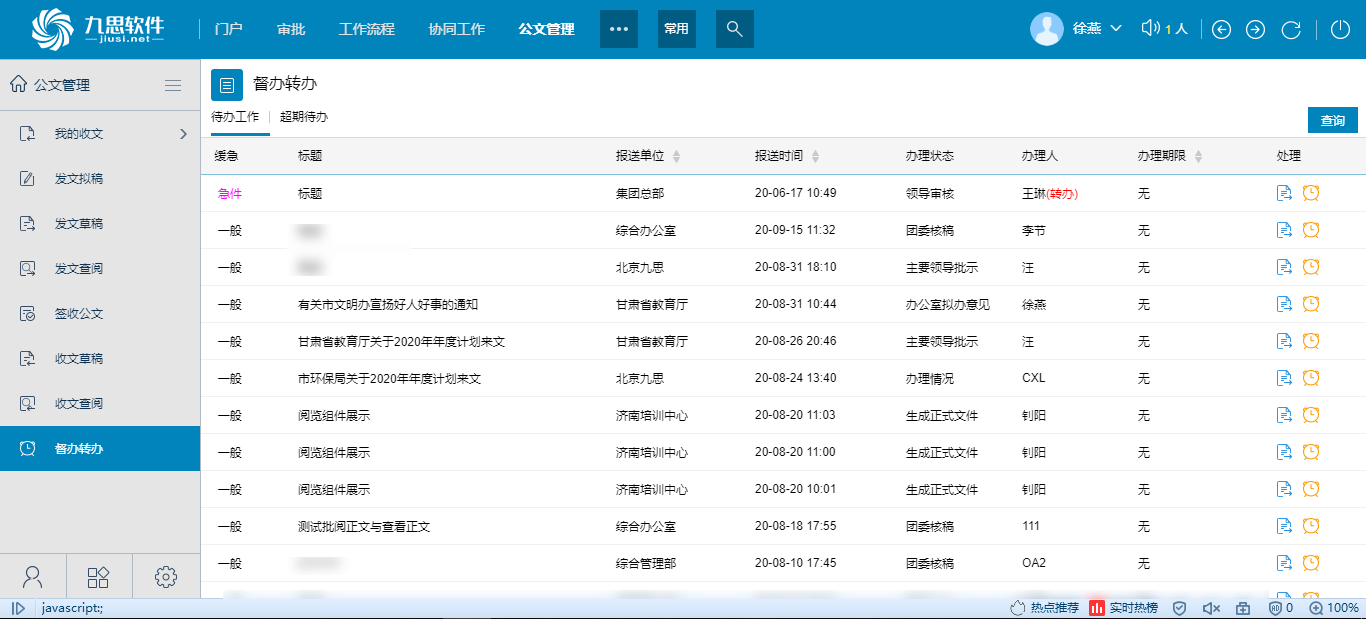Open 发文拟稿 in the sidebar
The width and height of the screenshot is (1366, 619).
(x=79, y=179)
